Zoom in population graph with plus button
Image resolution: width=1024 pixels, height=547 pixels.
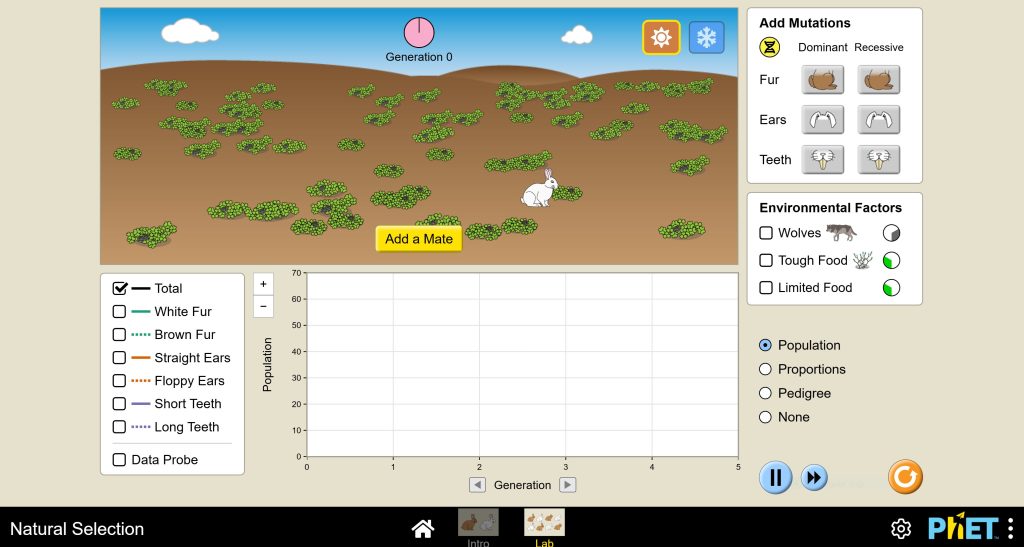(264, 284)
